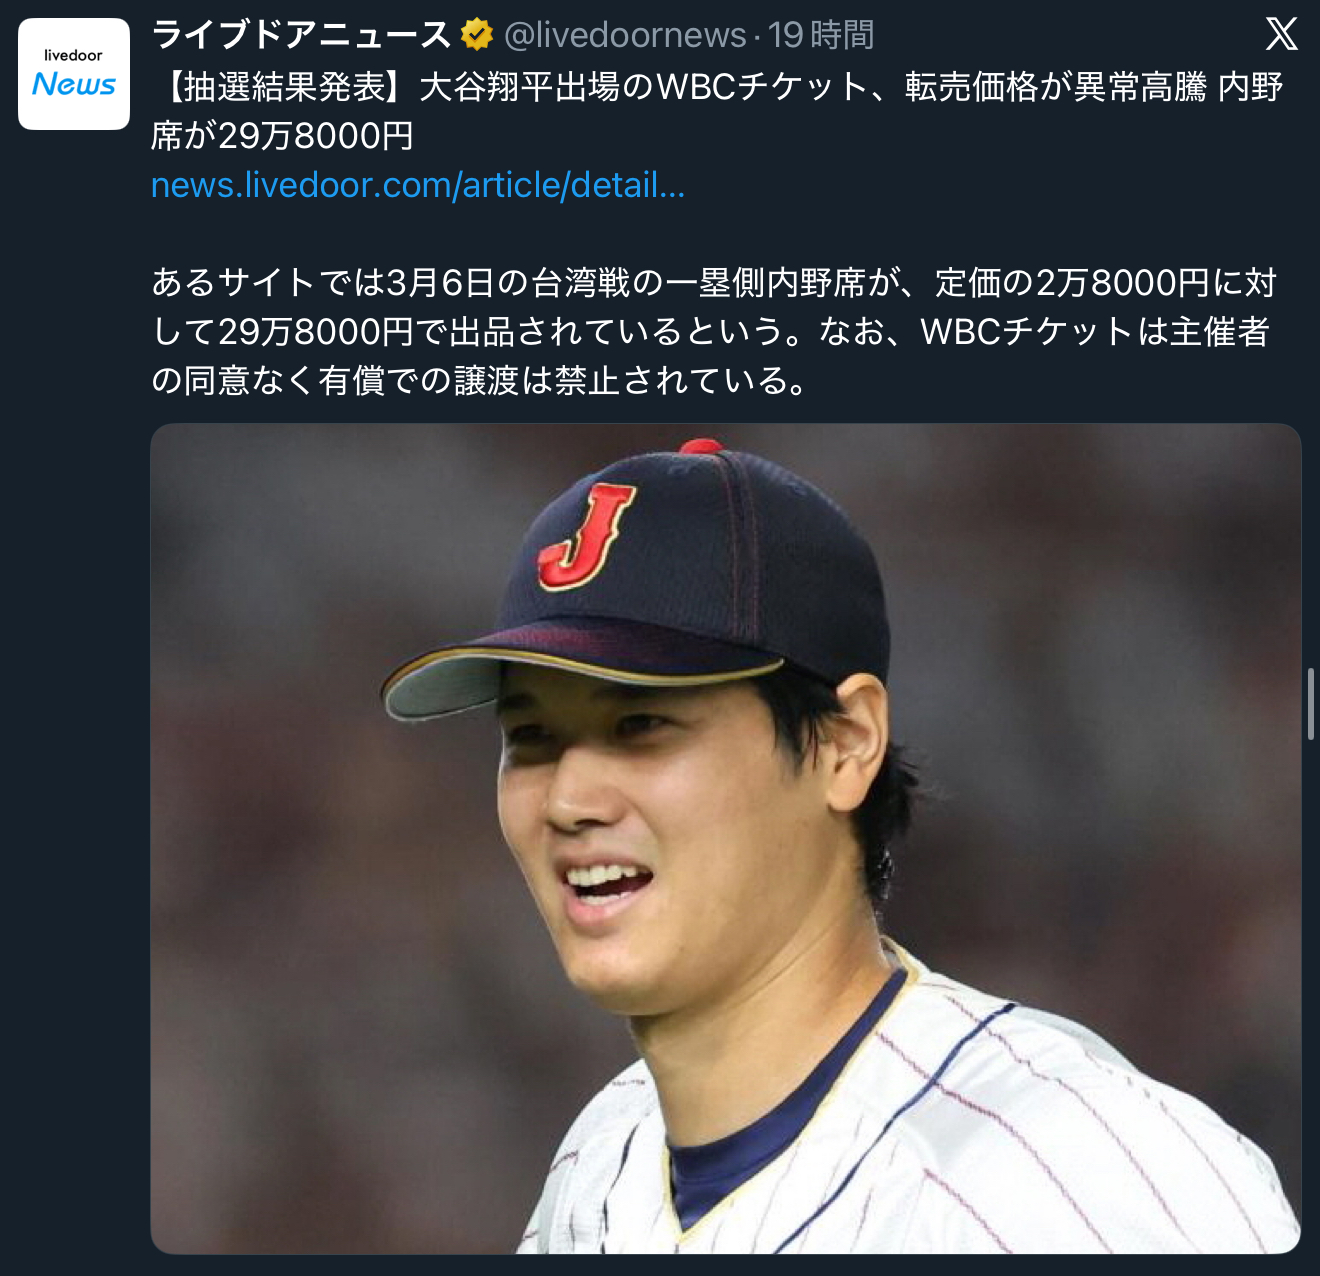Open the livedoor News profile avatar
The width and height of the screenshot is (1320, 1276).
[74, 74]
